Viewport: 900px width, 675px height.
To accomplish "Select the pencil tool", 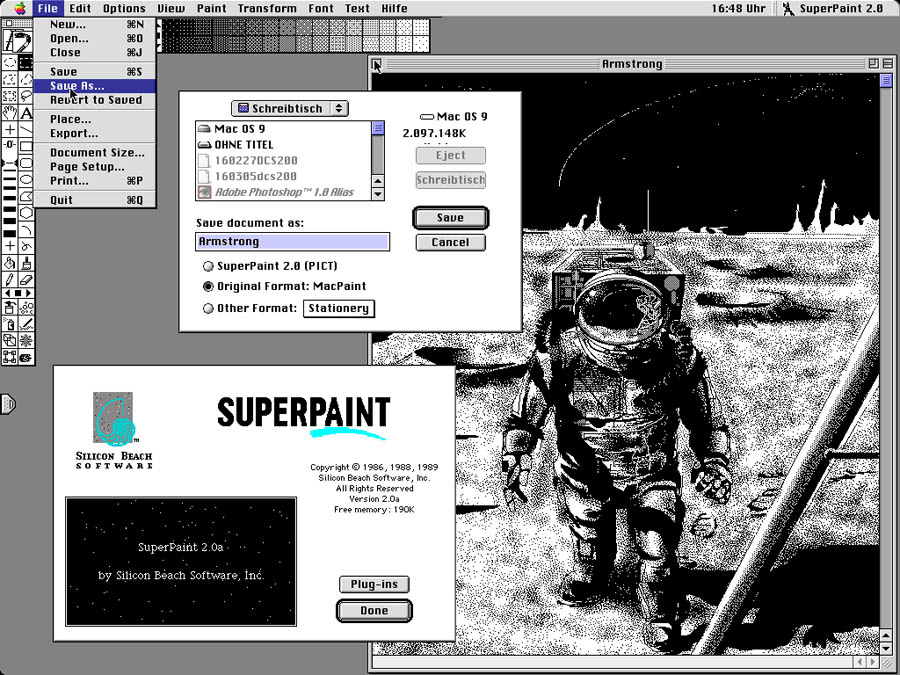I will tap(9, 280).
